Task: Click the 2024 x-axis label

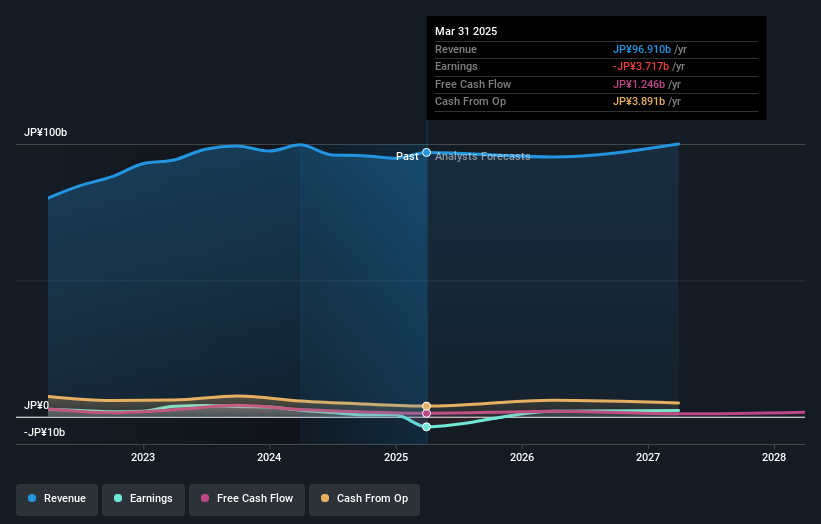Action: (x=269, y=457)
